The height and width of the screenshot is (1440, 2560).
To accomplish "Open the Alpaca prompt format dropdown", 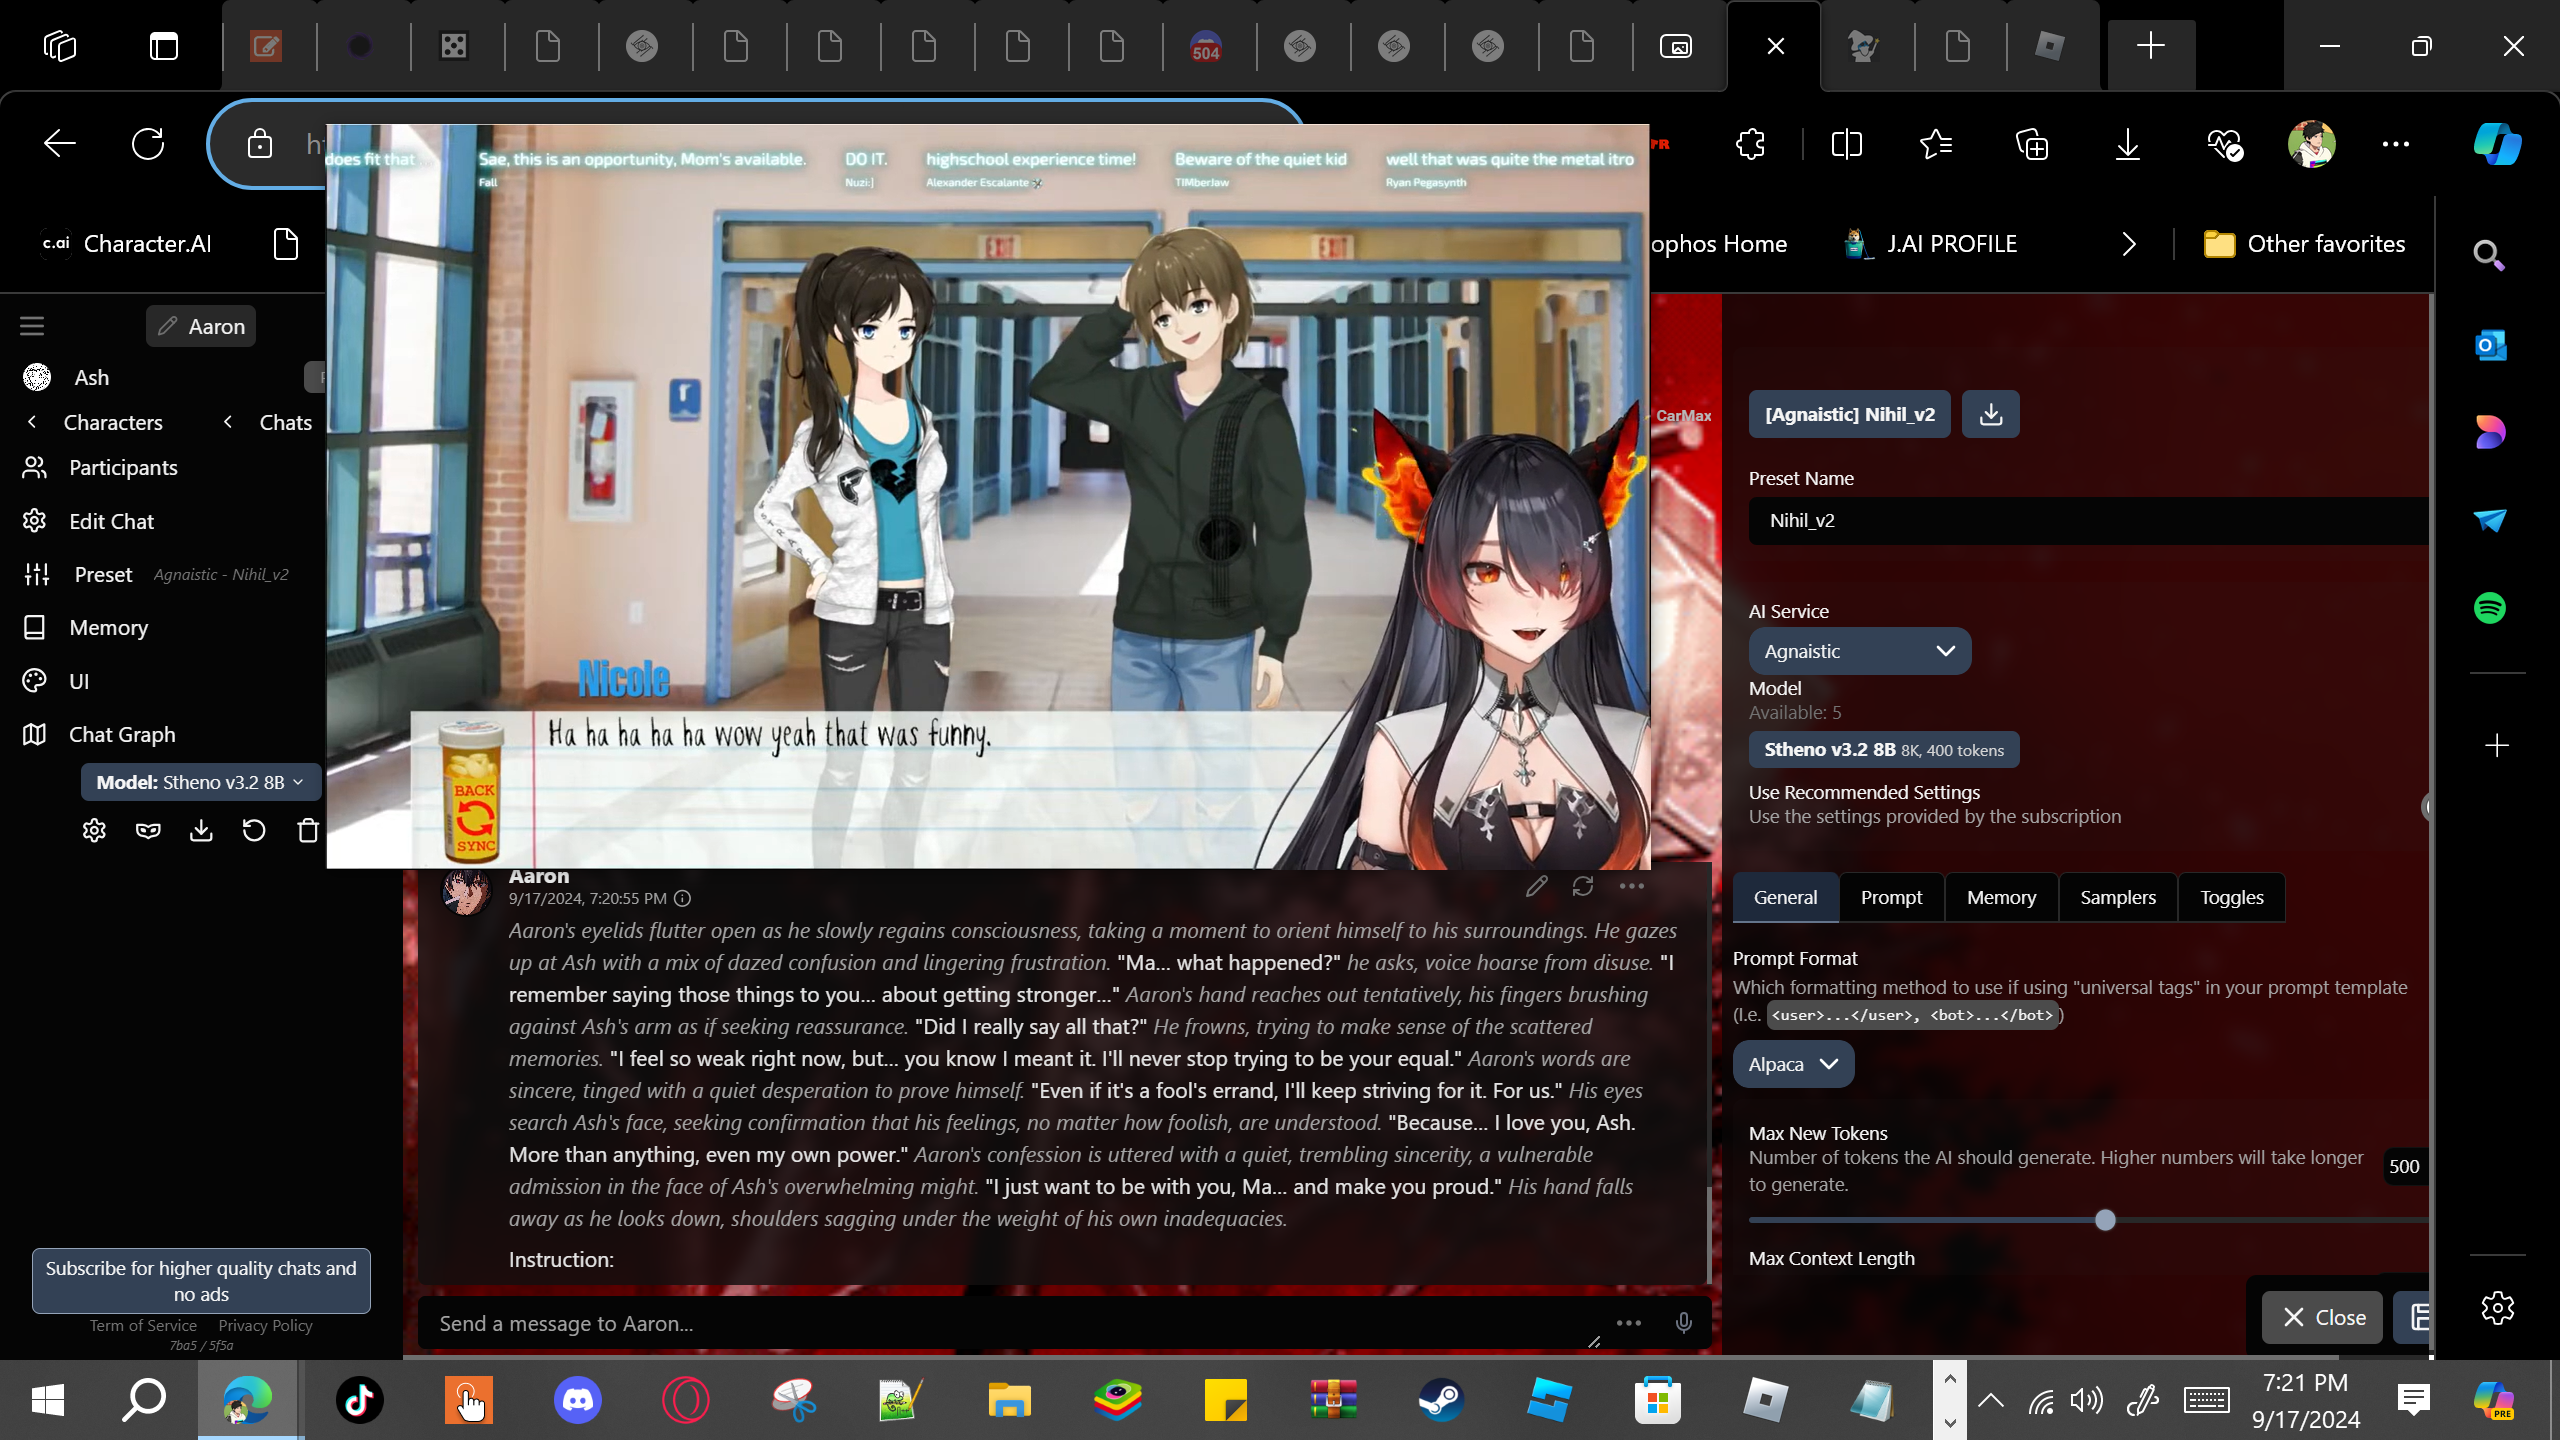I will (1792, 1064).
